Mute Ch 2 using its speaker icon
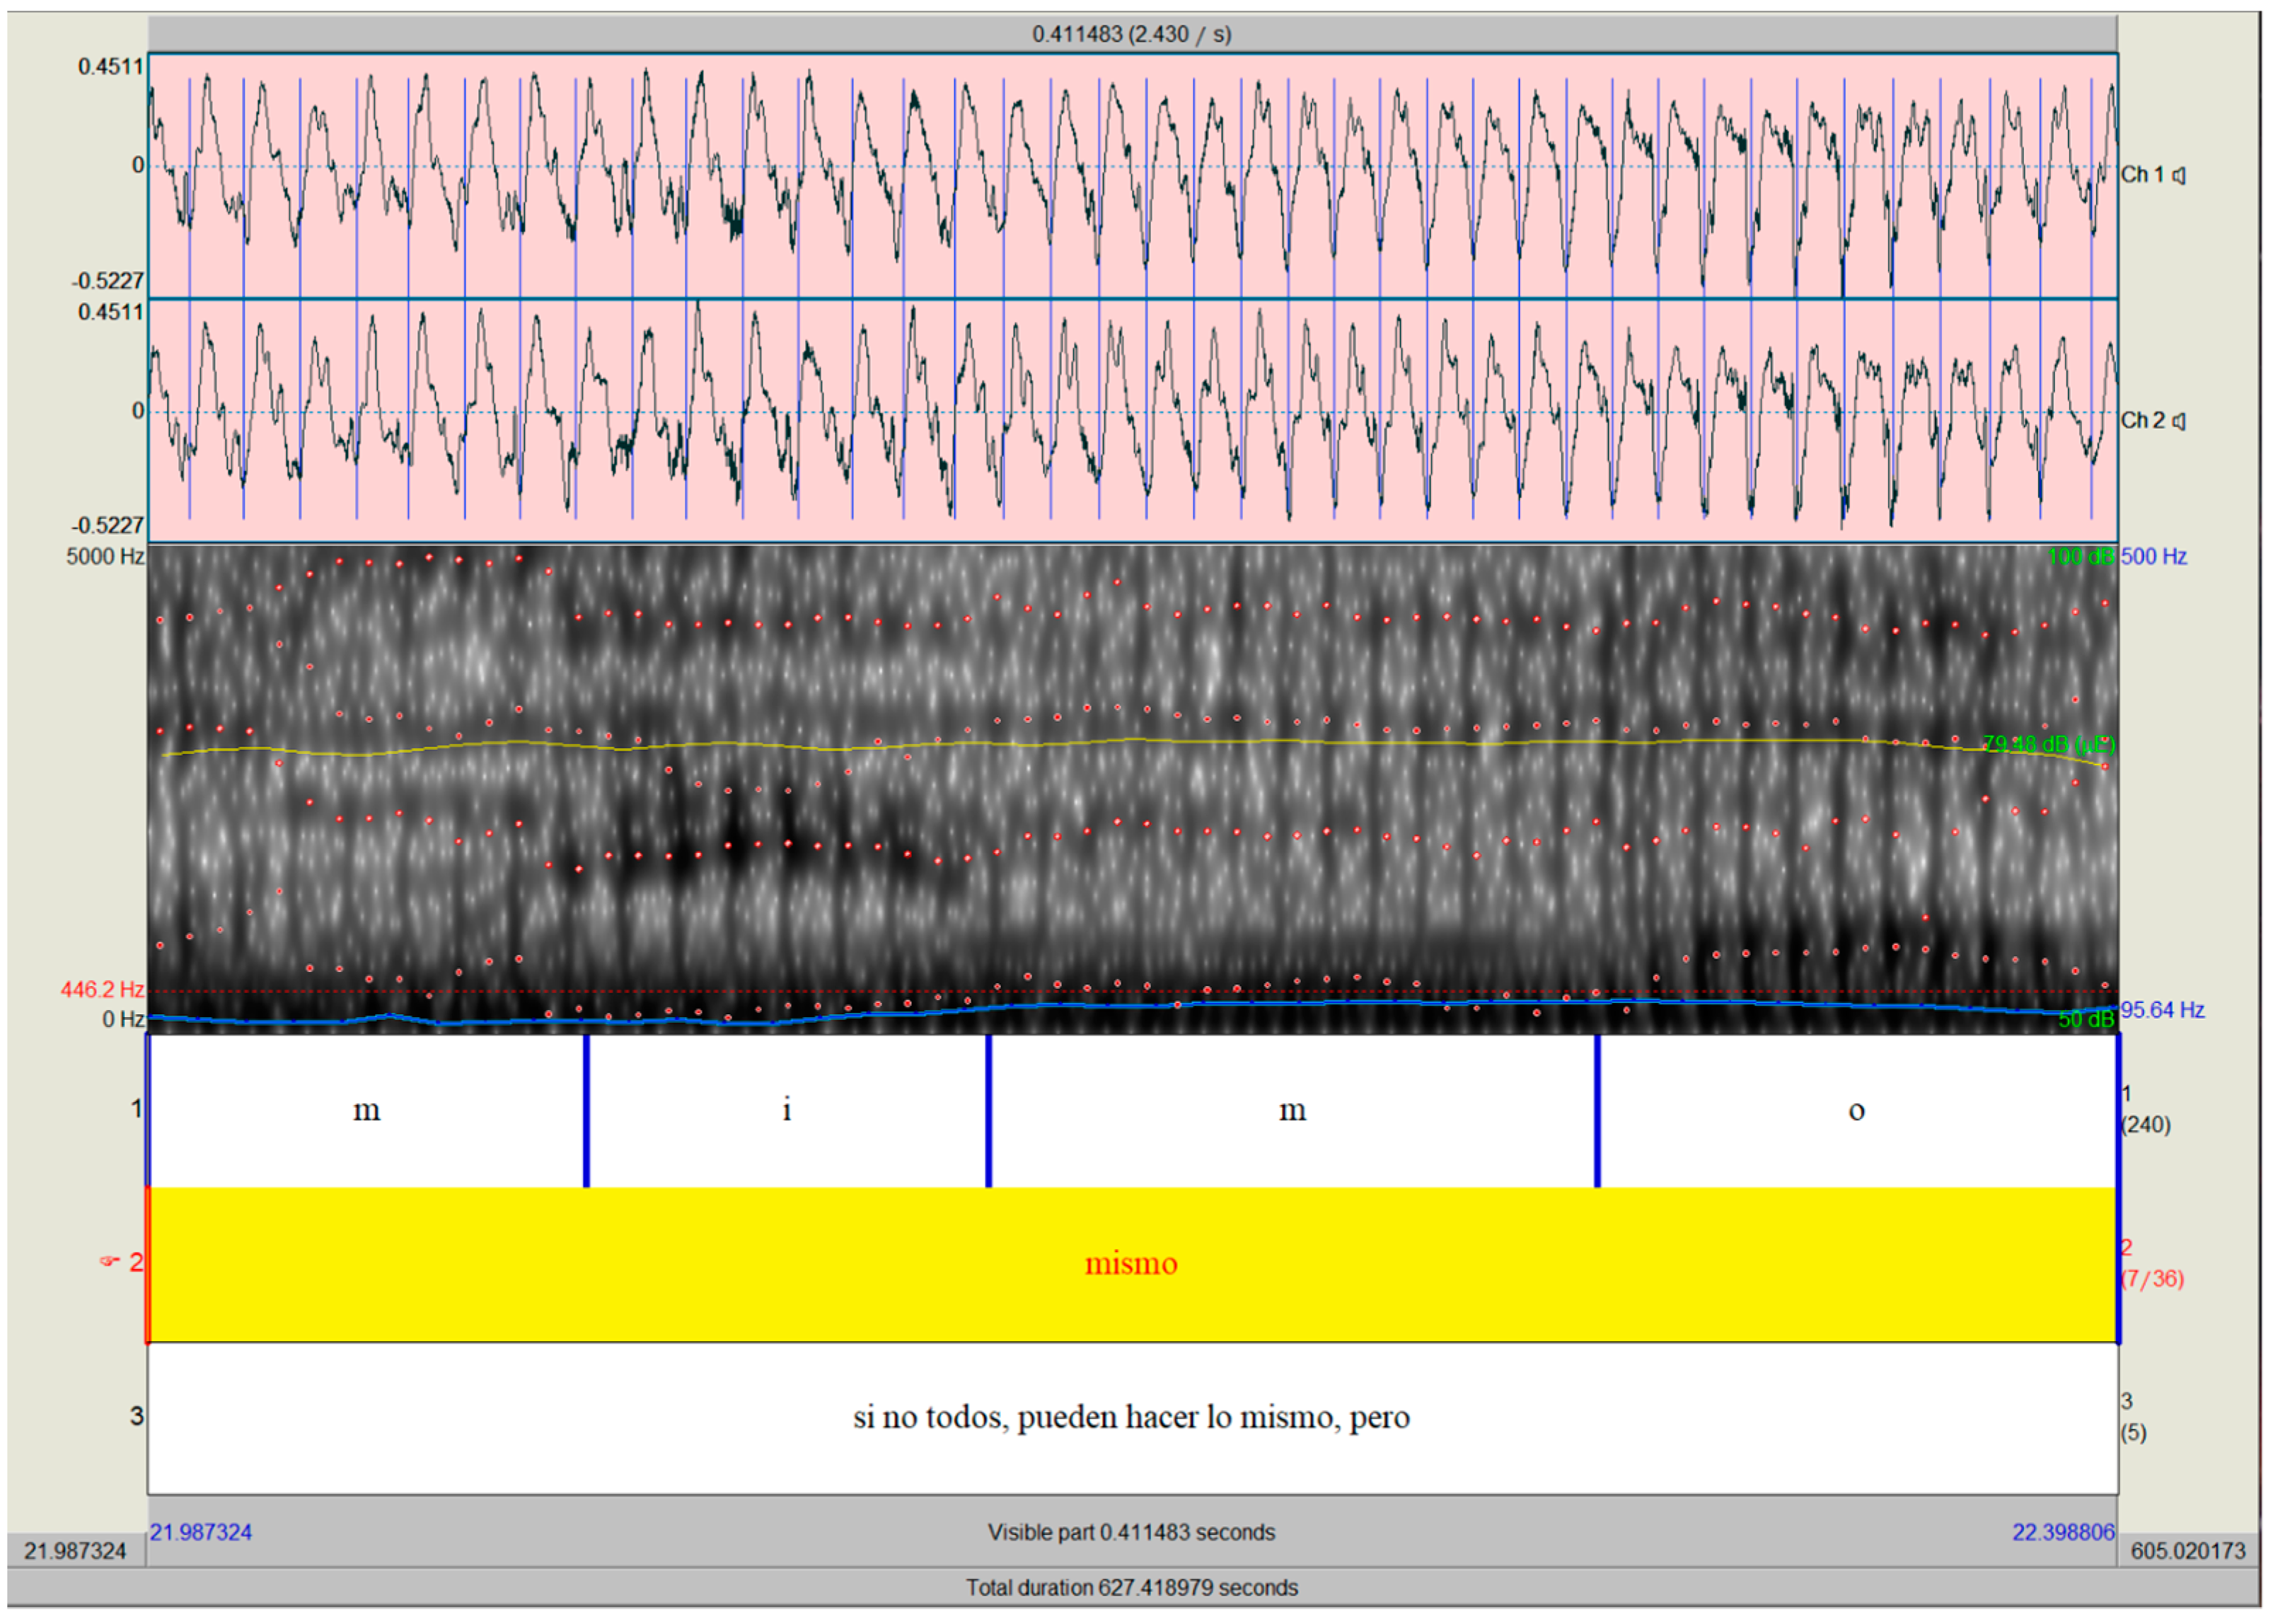The image size is (2273, 1624). pyautogui.click(x=2180, y=421)
